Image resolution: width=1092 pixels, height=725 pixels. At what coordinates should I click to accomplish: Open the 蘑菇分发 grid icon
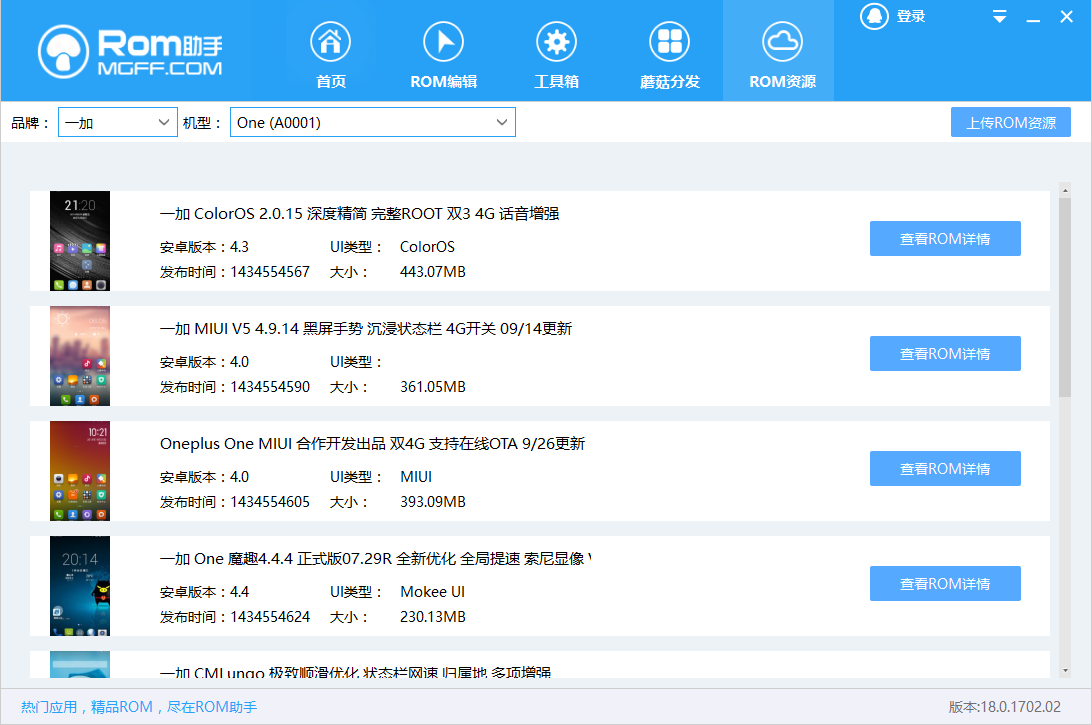coord(669,42)
